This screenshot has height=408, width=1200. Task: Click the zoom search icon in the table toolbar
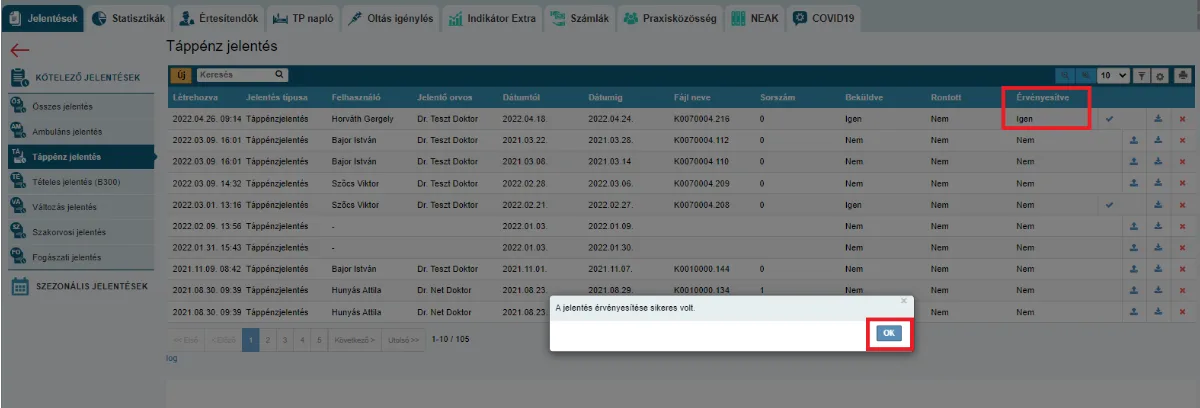click(x=1065, y=75)
